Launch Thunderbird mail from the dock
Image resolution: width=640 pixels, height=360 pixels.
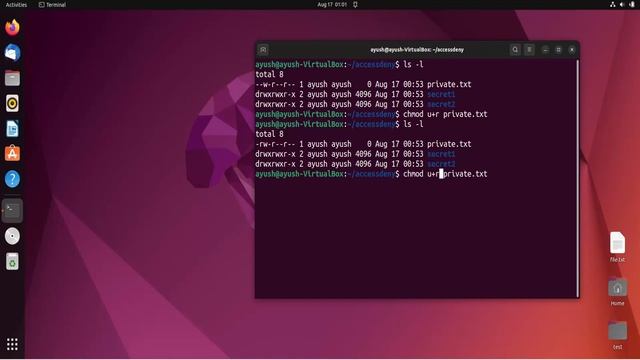point(12,53)
